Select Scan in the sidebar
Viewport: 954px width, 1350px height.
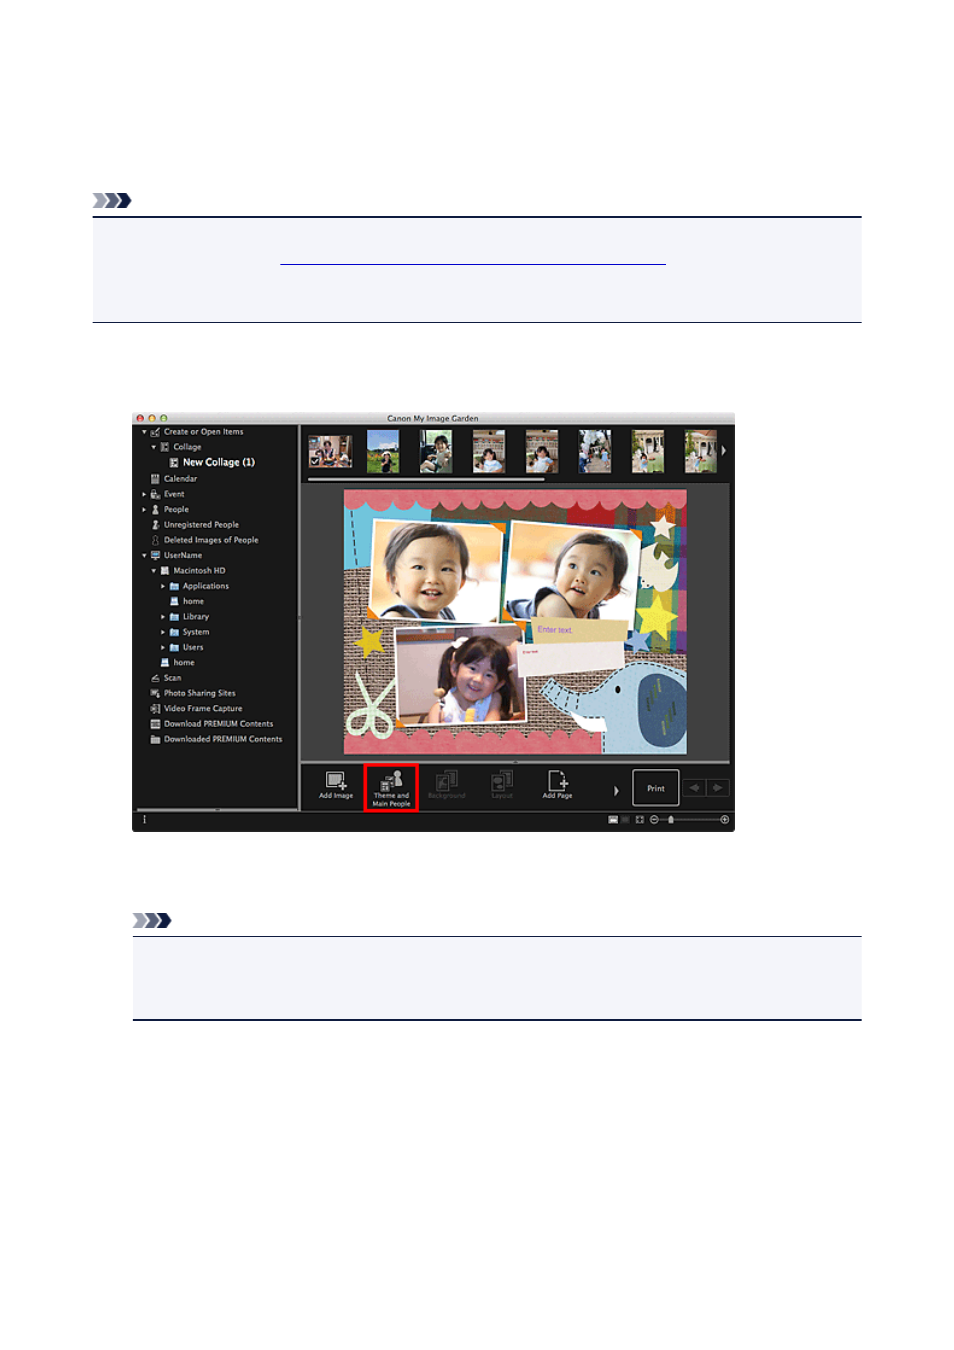(172, 678)
